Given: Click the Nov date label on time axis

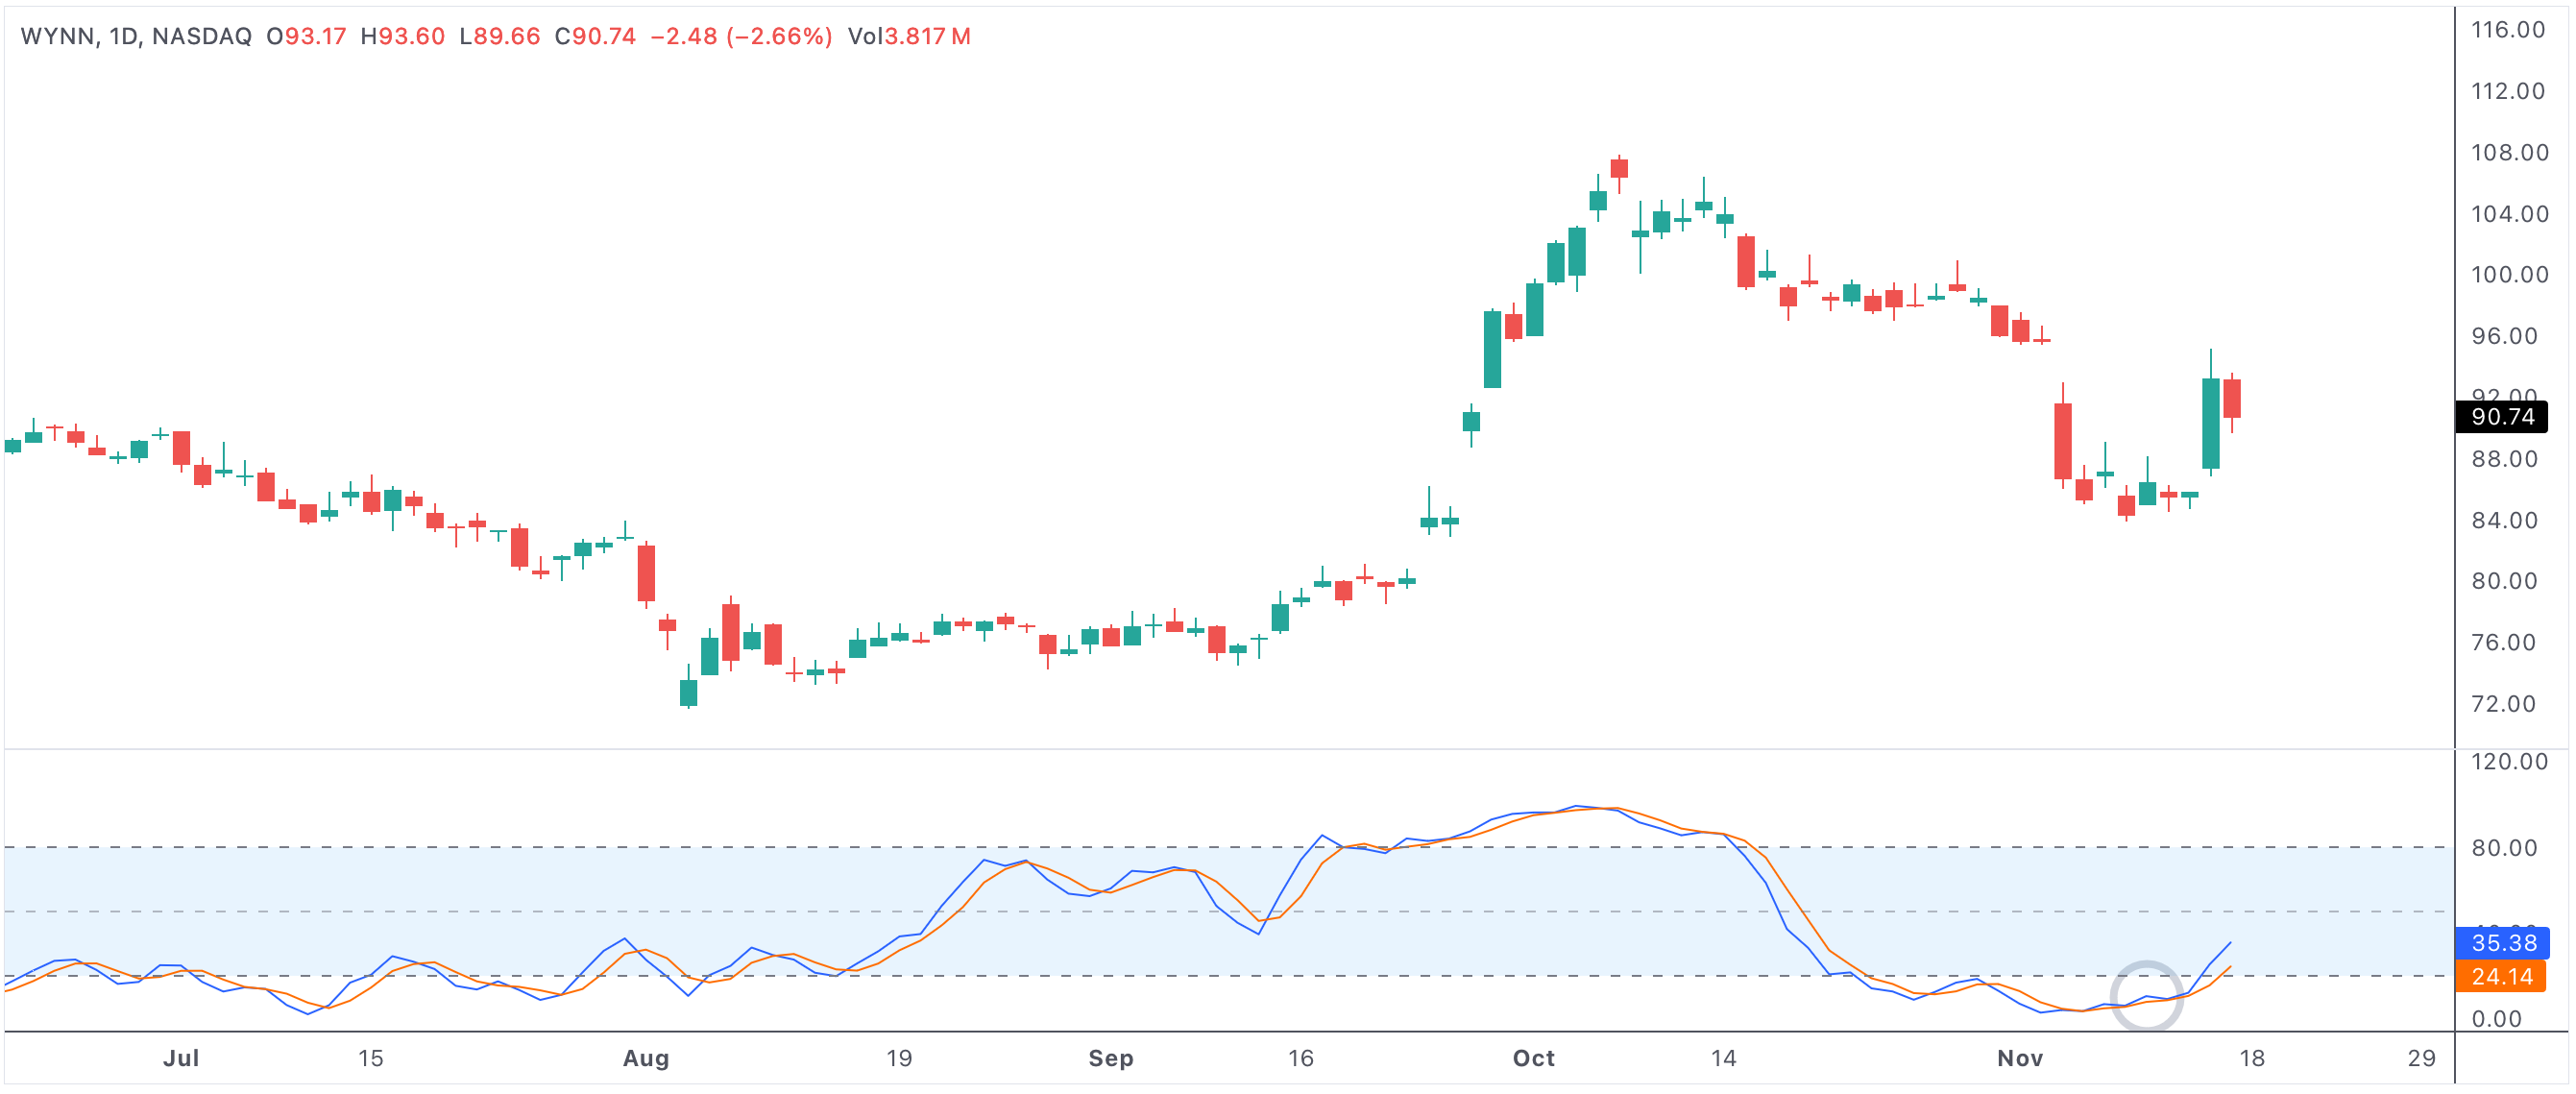Looking at the screenshot, I should click(2020, 1058).
